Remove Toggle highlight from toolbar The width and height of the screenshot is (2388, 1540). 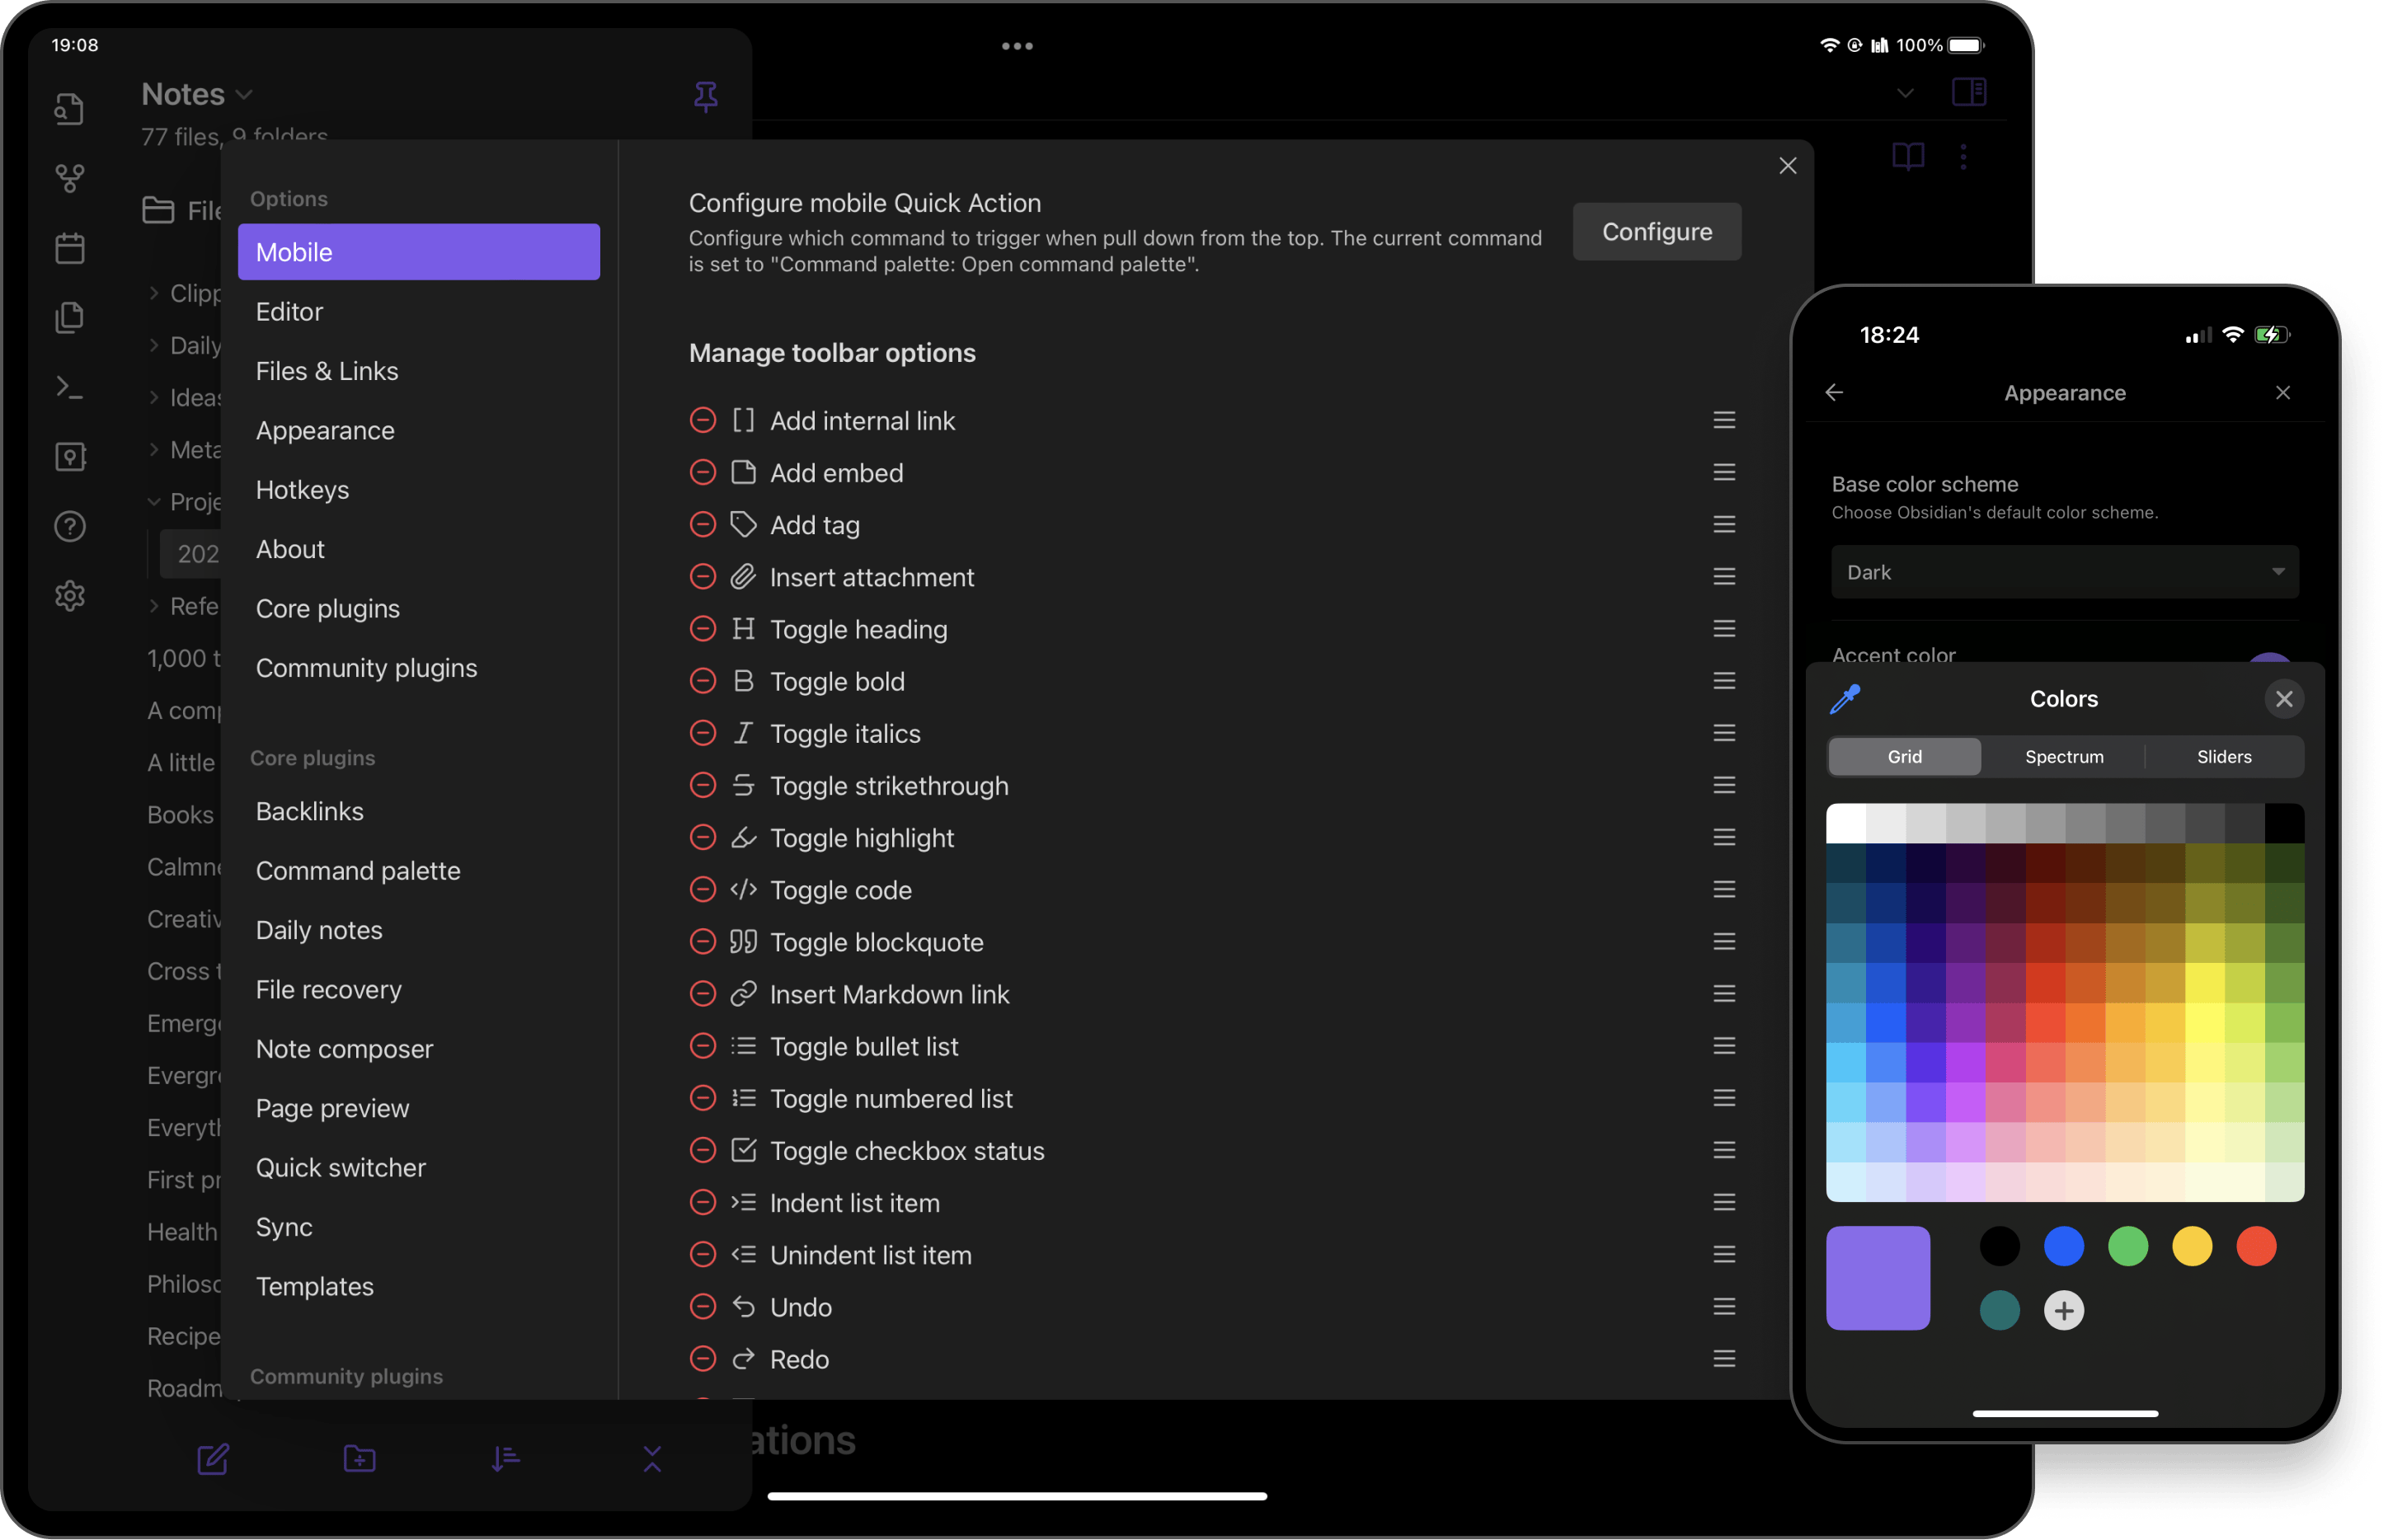point(703,837)
